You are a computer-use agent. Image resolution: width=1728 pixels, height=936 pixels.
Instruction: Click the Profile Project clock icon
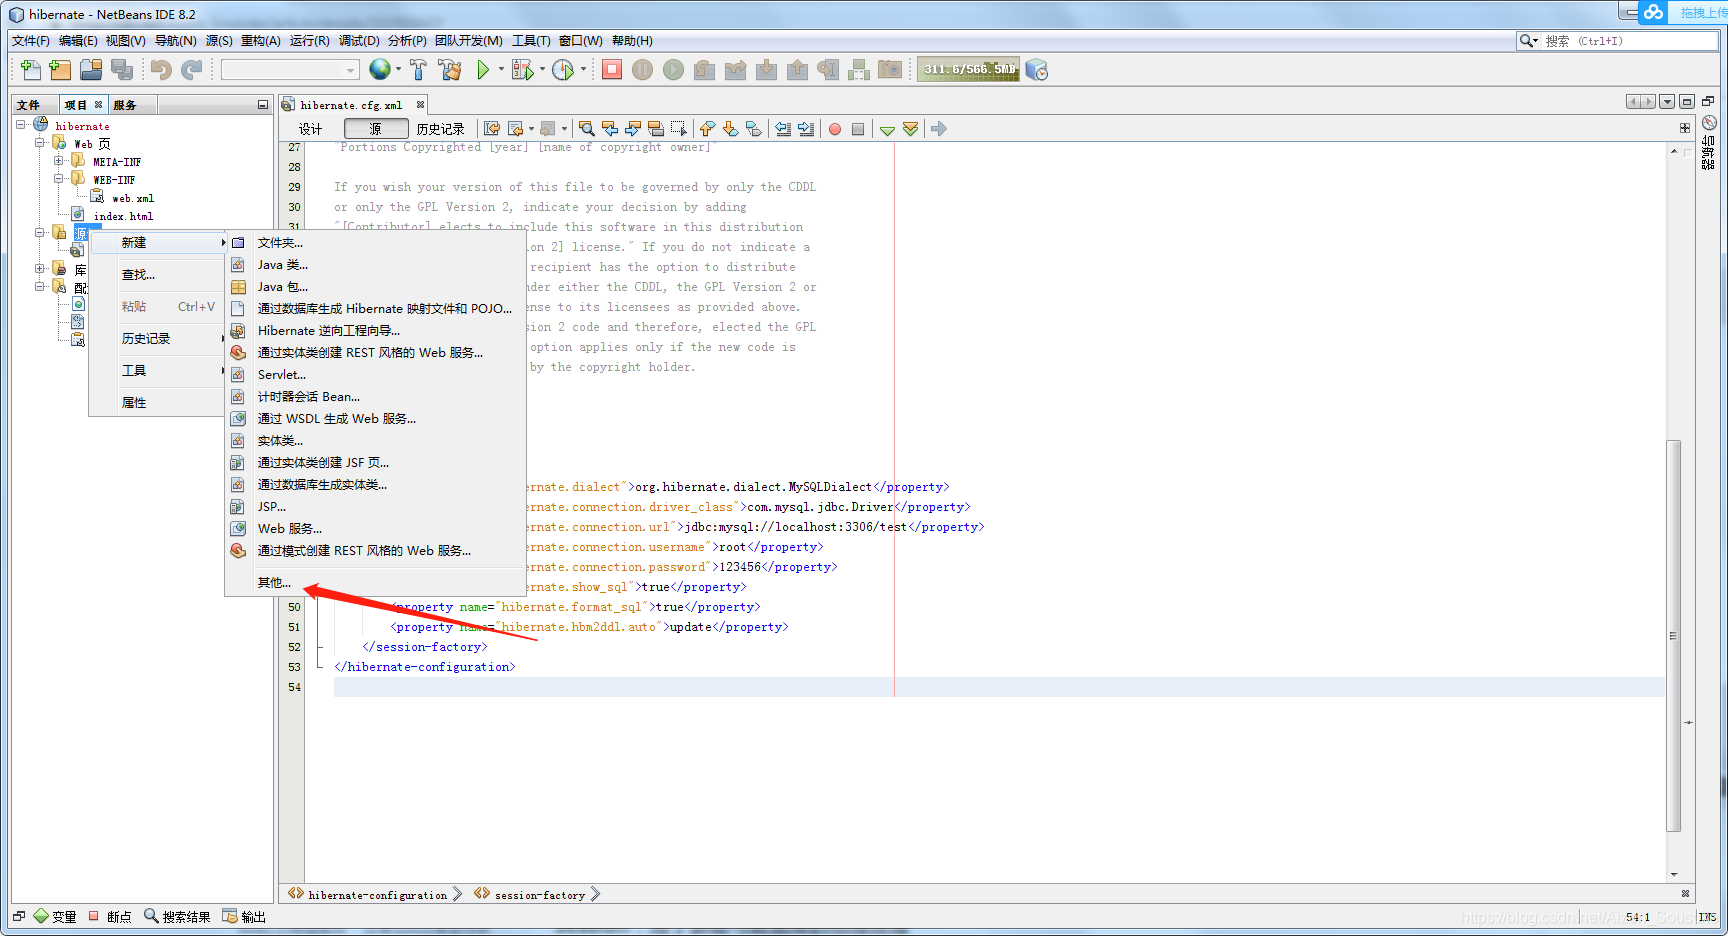pos(563,69)
